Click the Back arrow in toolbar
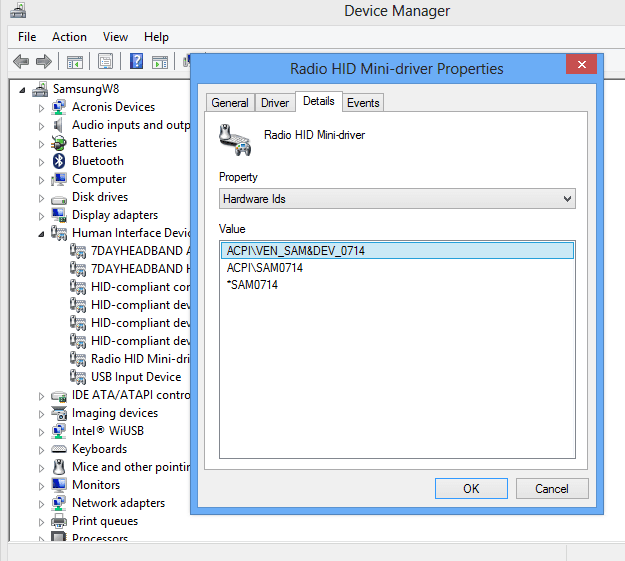This screenshot has width=625, height=561. coord(21,62)
